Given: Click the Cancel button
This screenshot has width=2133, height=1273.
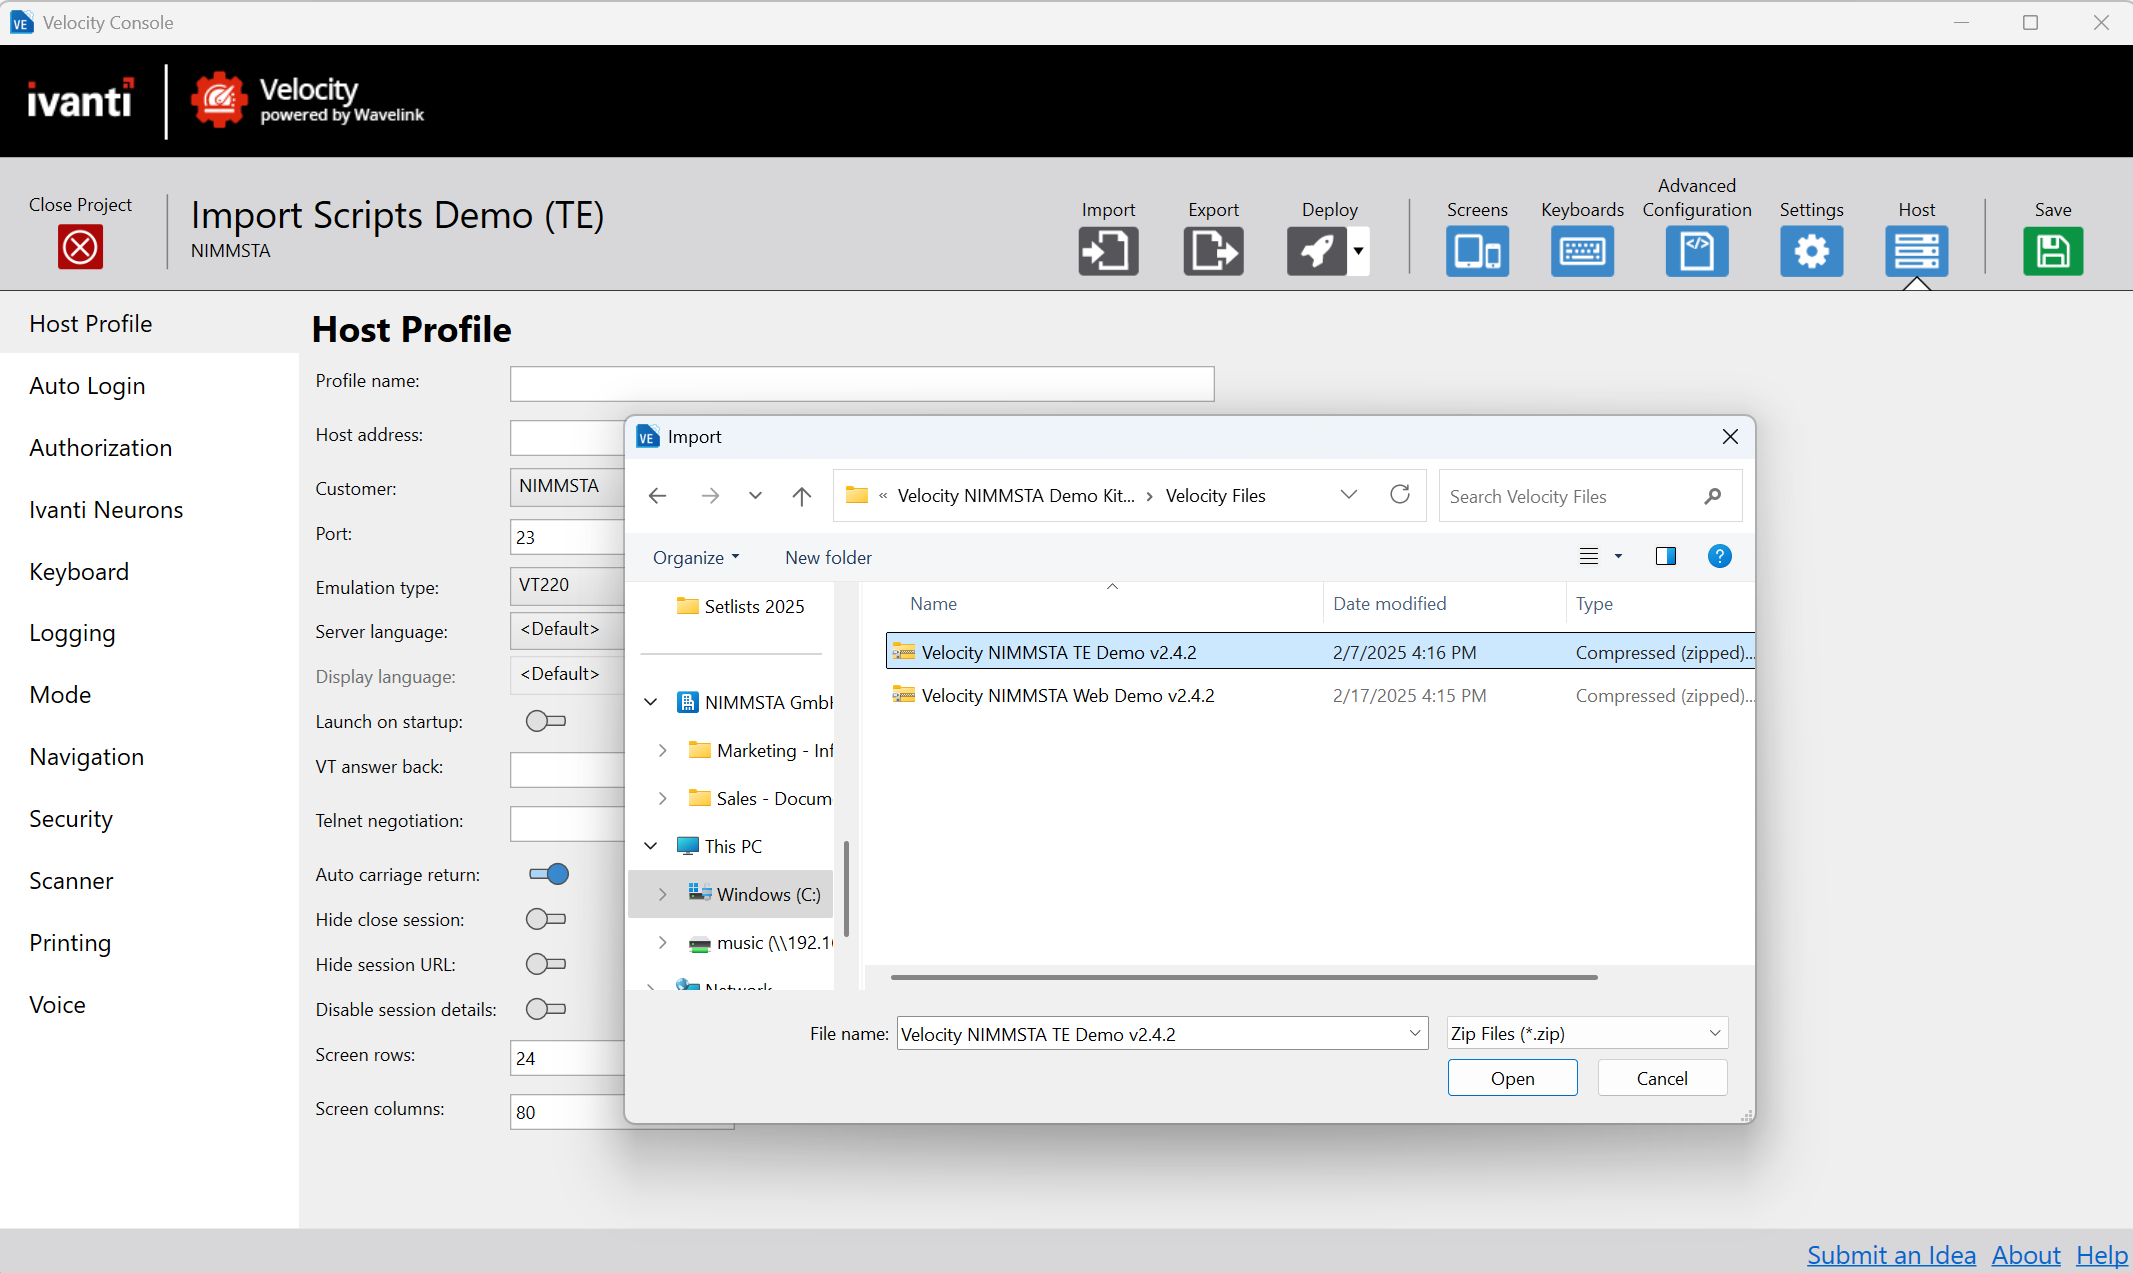Looking at the screenshot, I should [x=1662, y=1078].
